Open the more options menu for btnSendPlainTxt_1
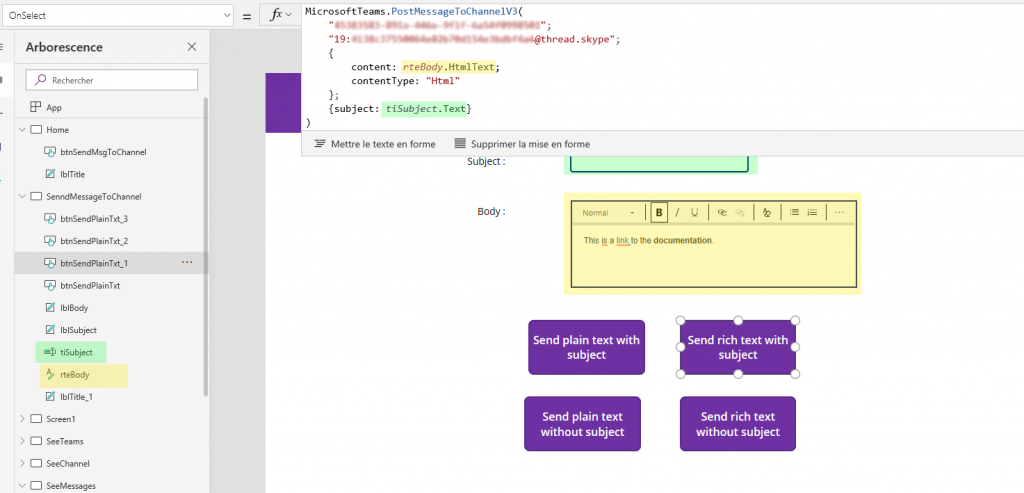Screen dimensions: 1024x493 187,262
